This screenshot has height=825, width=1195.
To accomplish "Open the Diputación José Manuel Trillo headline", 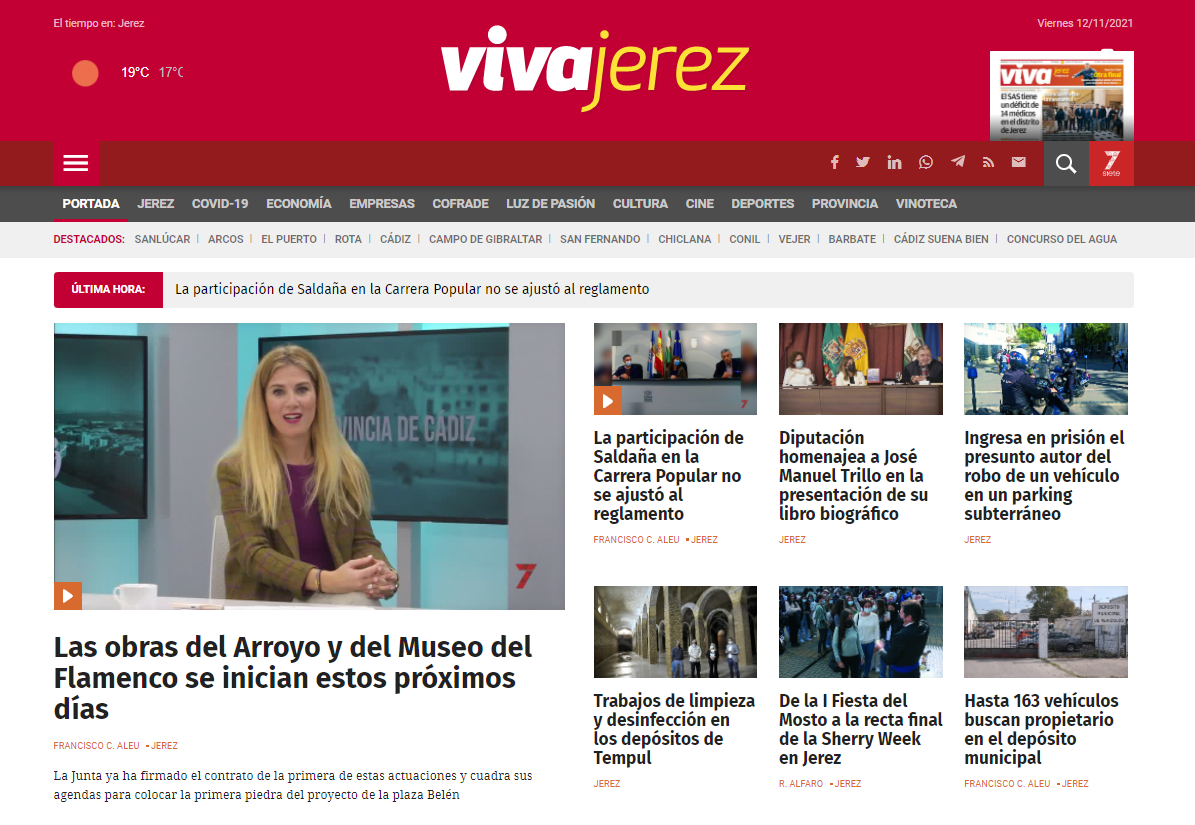I will point(854,475).
